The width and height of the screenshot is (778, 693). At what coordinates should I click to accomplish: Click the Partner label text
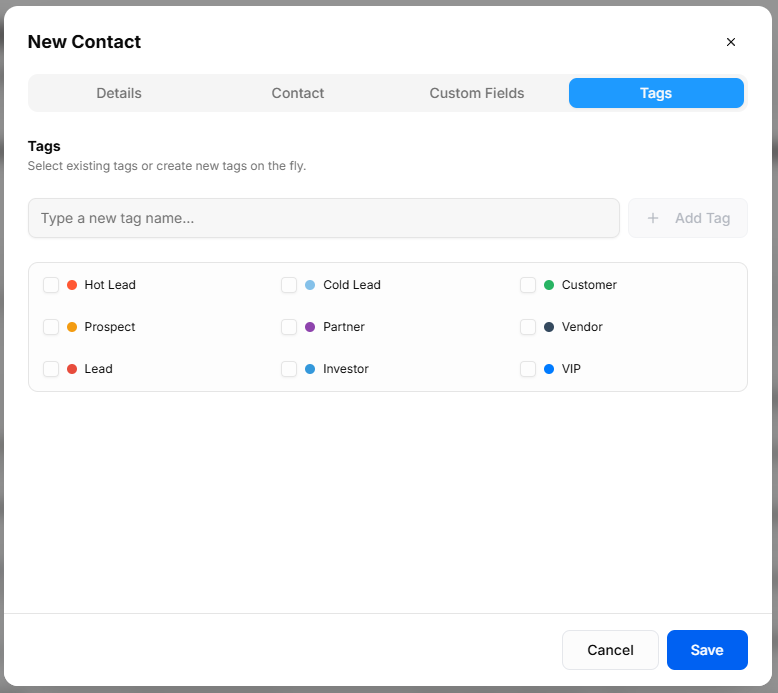click(344, 327)
